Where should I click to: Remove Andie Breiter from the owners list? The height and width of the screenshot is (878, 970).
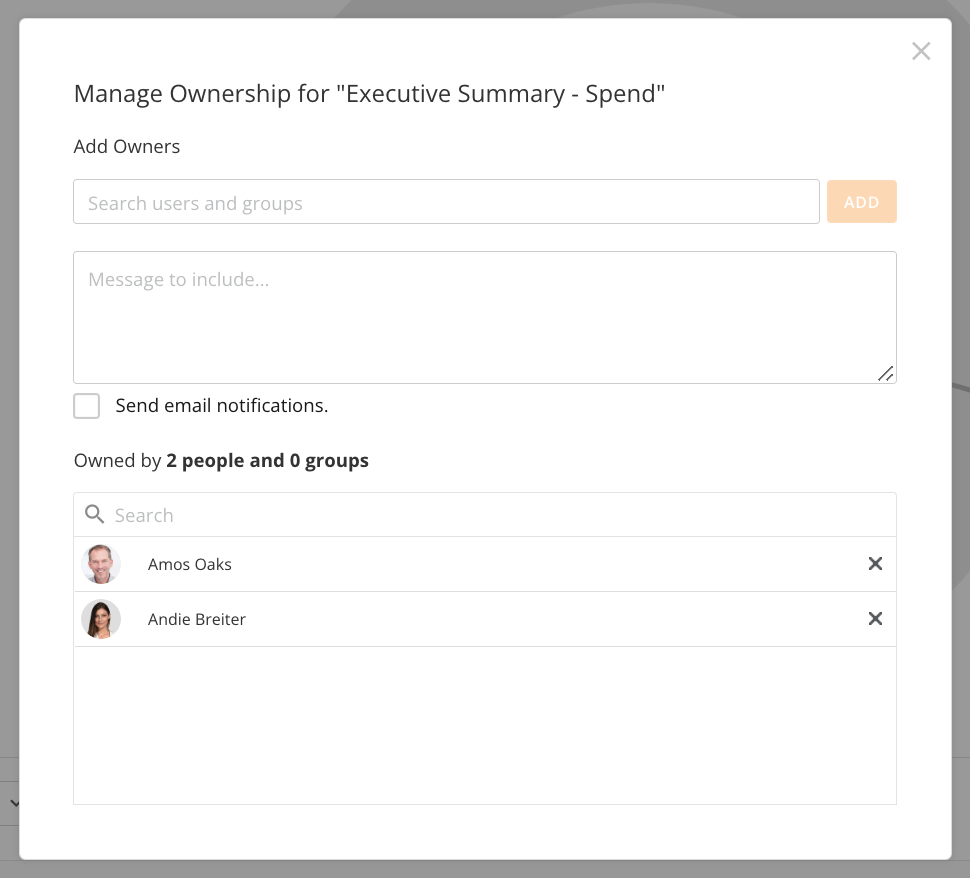[875, 619]
